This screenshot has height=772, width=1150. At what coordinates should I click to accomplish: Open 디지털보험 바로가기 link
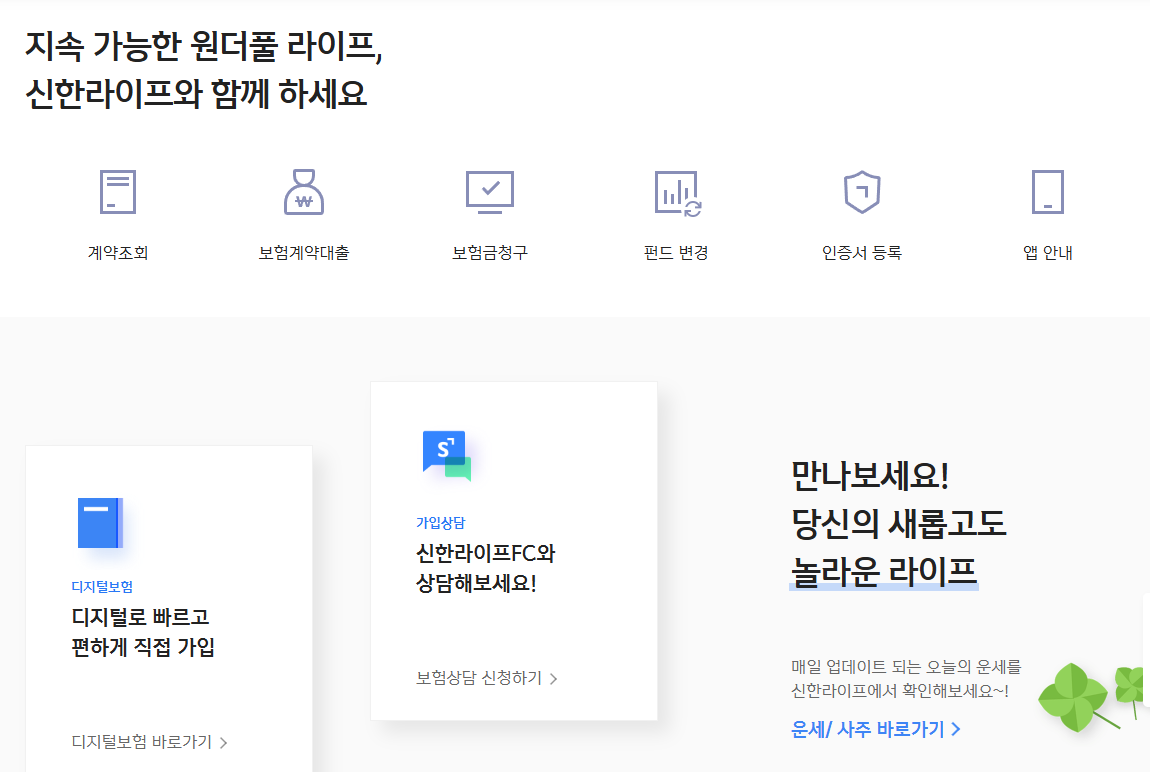[x=150, y=742]
